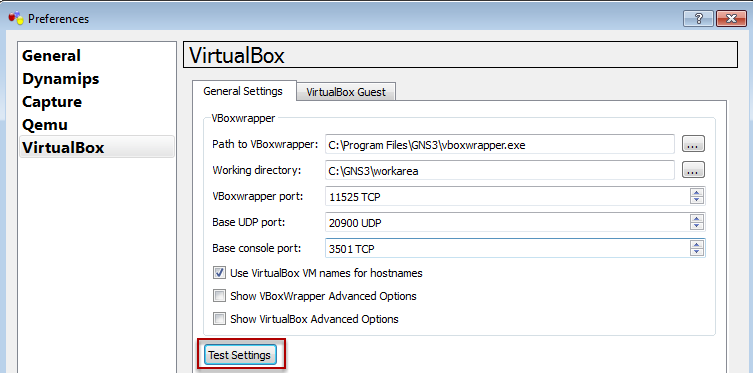Viewport: 753px width, 373px height.
Task: Select VirtualBox in the preferences list
Action: [97, 147]
